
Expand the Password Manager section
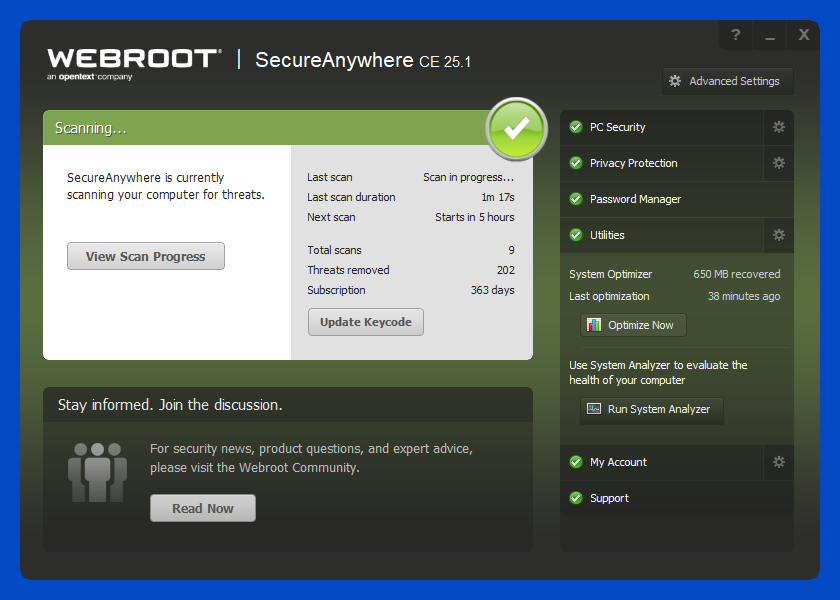coord(677,199)
